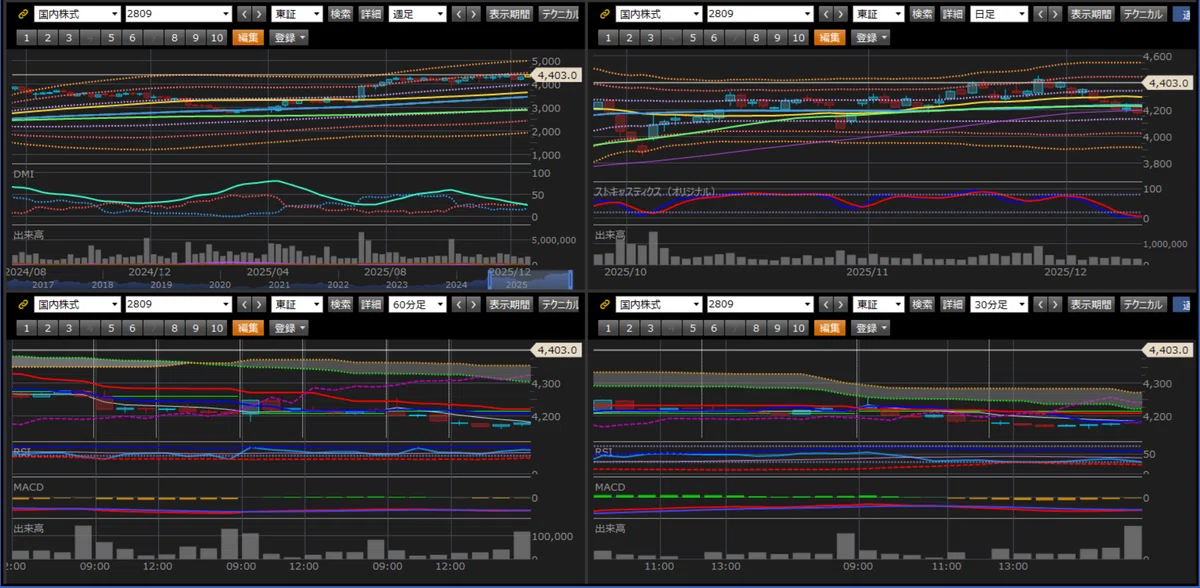Click the 4,403.0 price label on 週足 chart
The image size is (1200, 588).
point(555,74)
